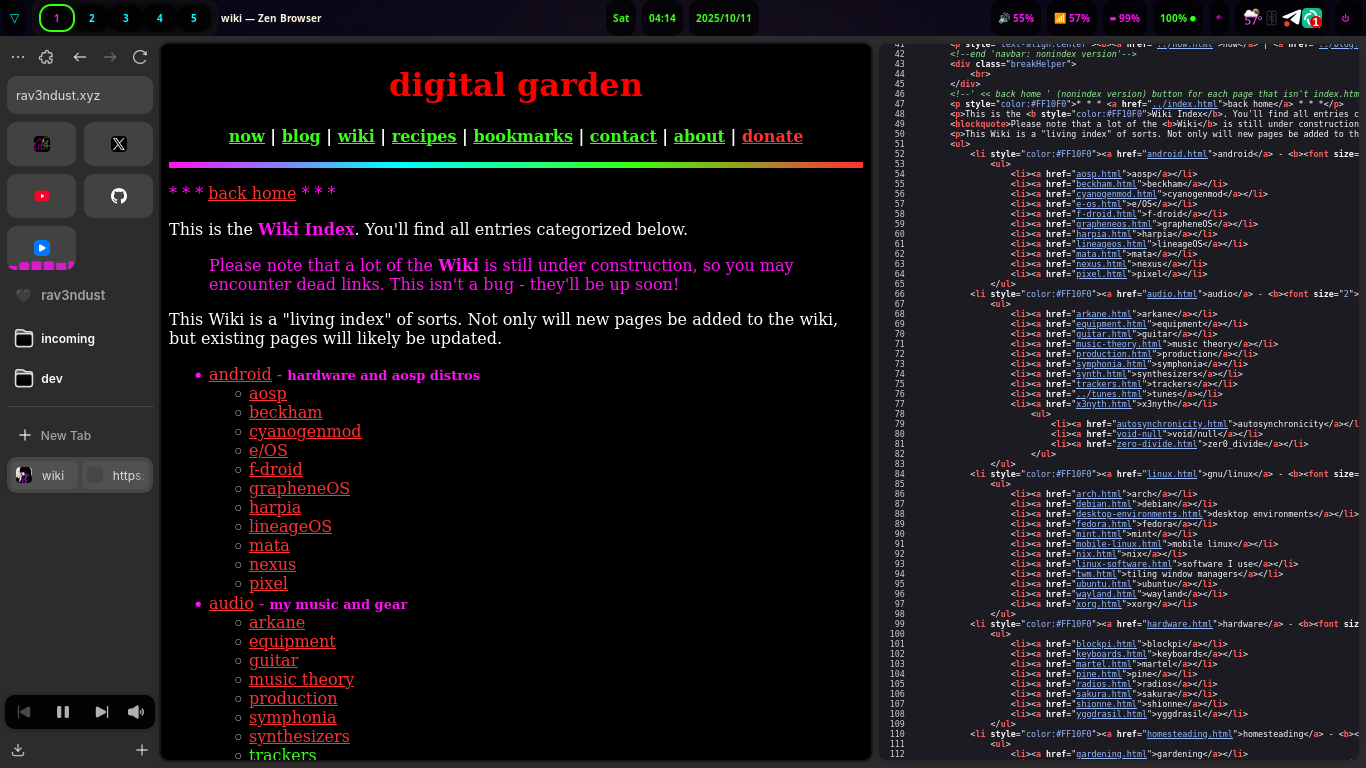Click the donate link in navbar
This screenshot has height=768, width=1366.
tap(772, 136)
